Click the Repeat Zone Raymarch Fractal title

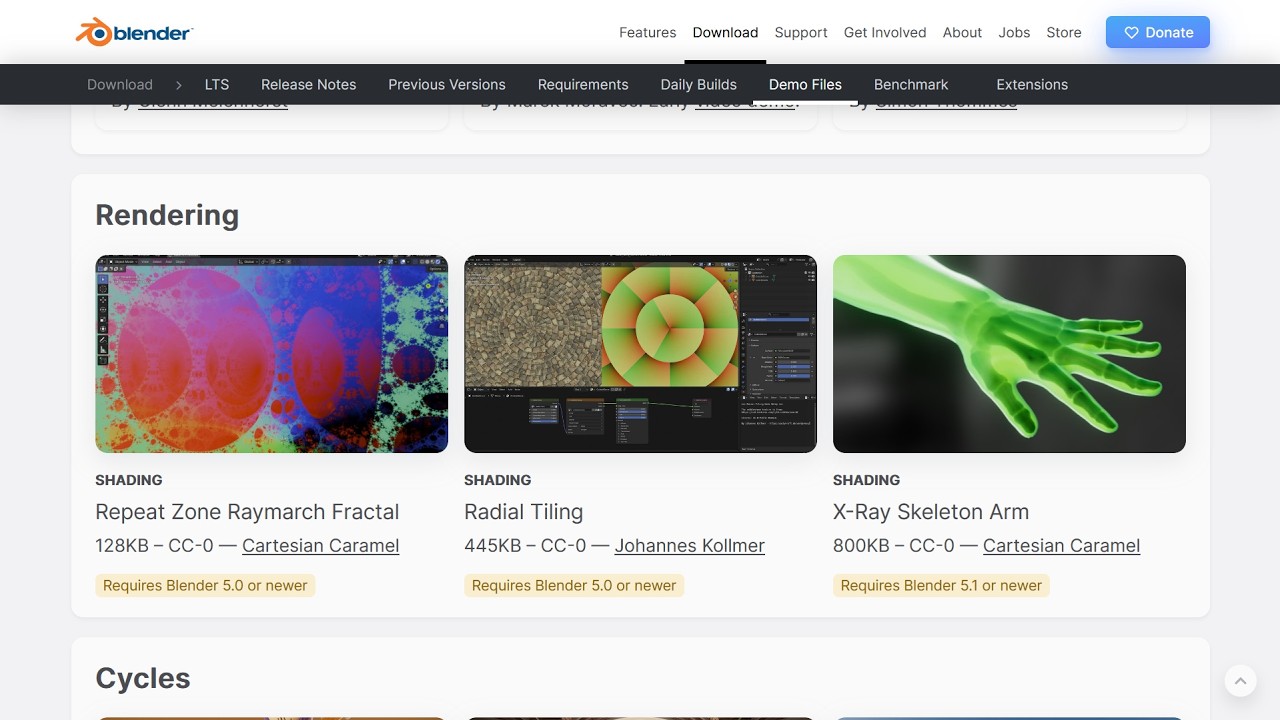pos(247,512)
